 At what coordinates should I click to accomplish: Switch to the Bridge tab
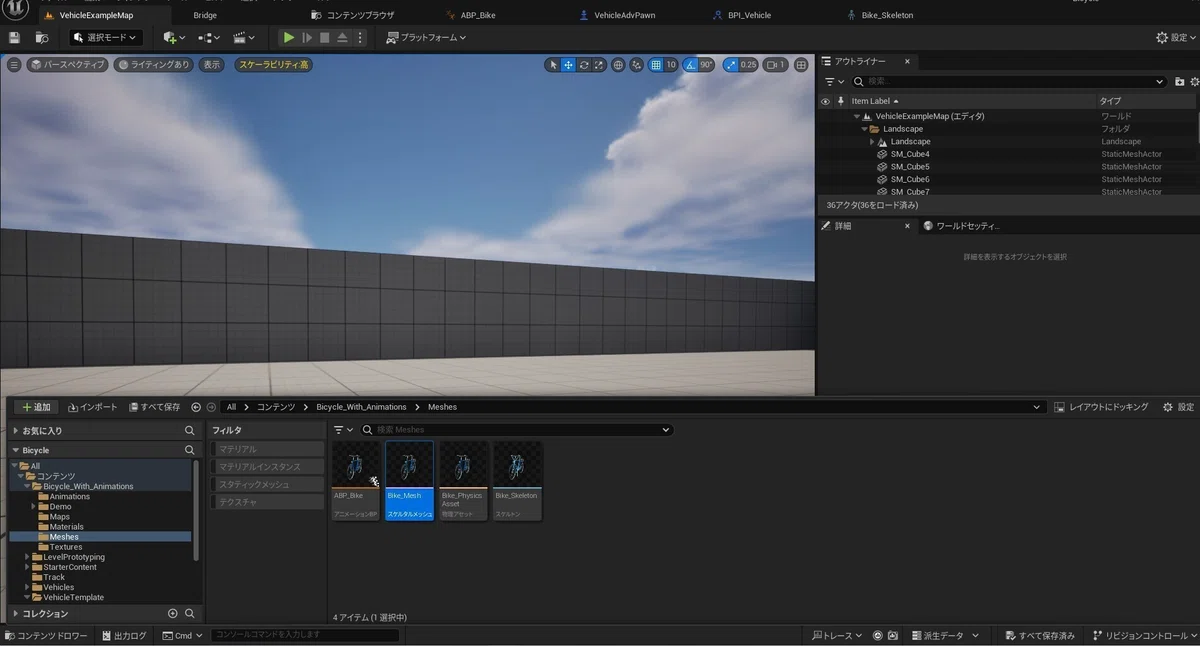tap(205, 15)
